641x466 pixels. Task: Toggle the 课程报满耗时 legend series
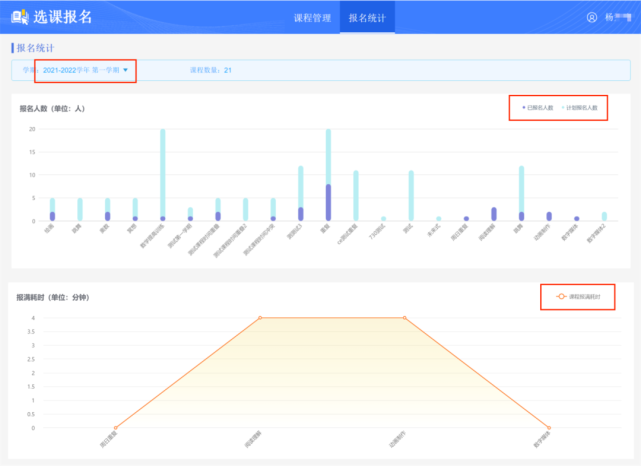click(x=578, y=296)
